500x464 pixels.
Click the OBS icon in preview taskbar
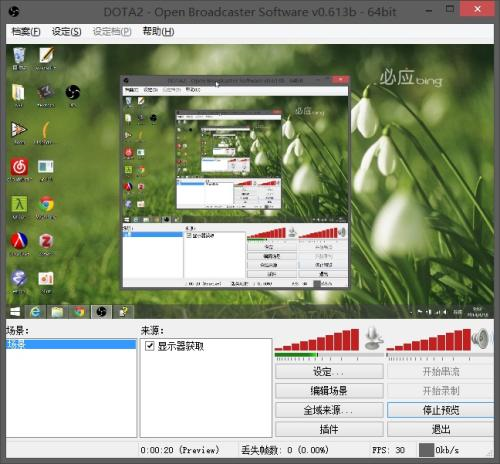pyautogui.click(x=101, y=312)
